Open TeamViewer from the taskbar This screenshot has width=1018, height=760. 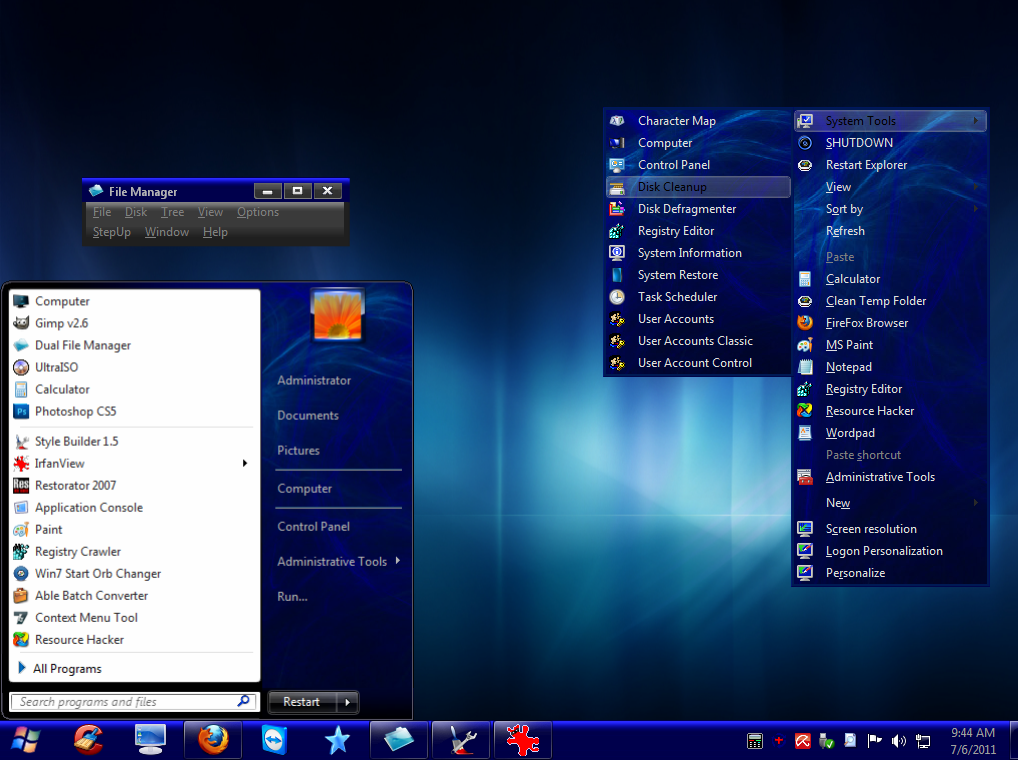[x=275, y=740]
